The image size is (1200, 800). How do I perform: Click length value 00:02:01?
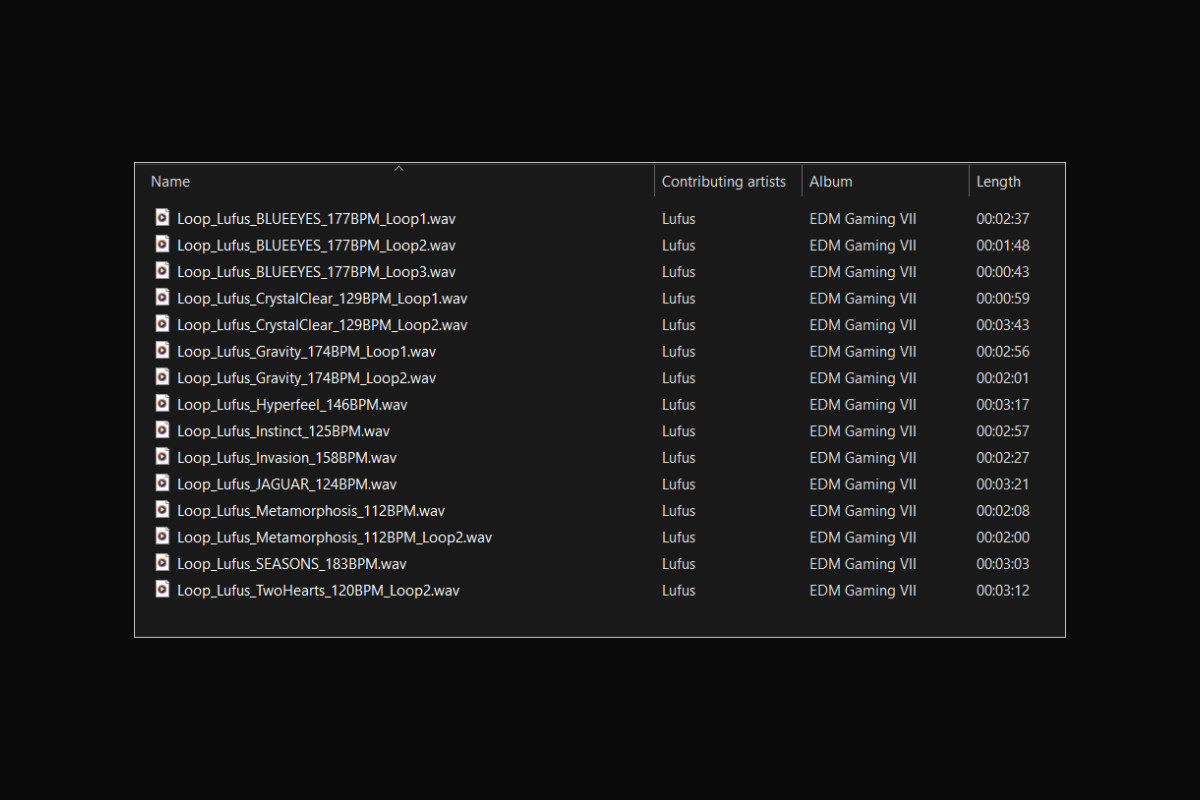[1003, 378]
